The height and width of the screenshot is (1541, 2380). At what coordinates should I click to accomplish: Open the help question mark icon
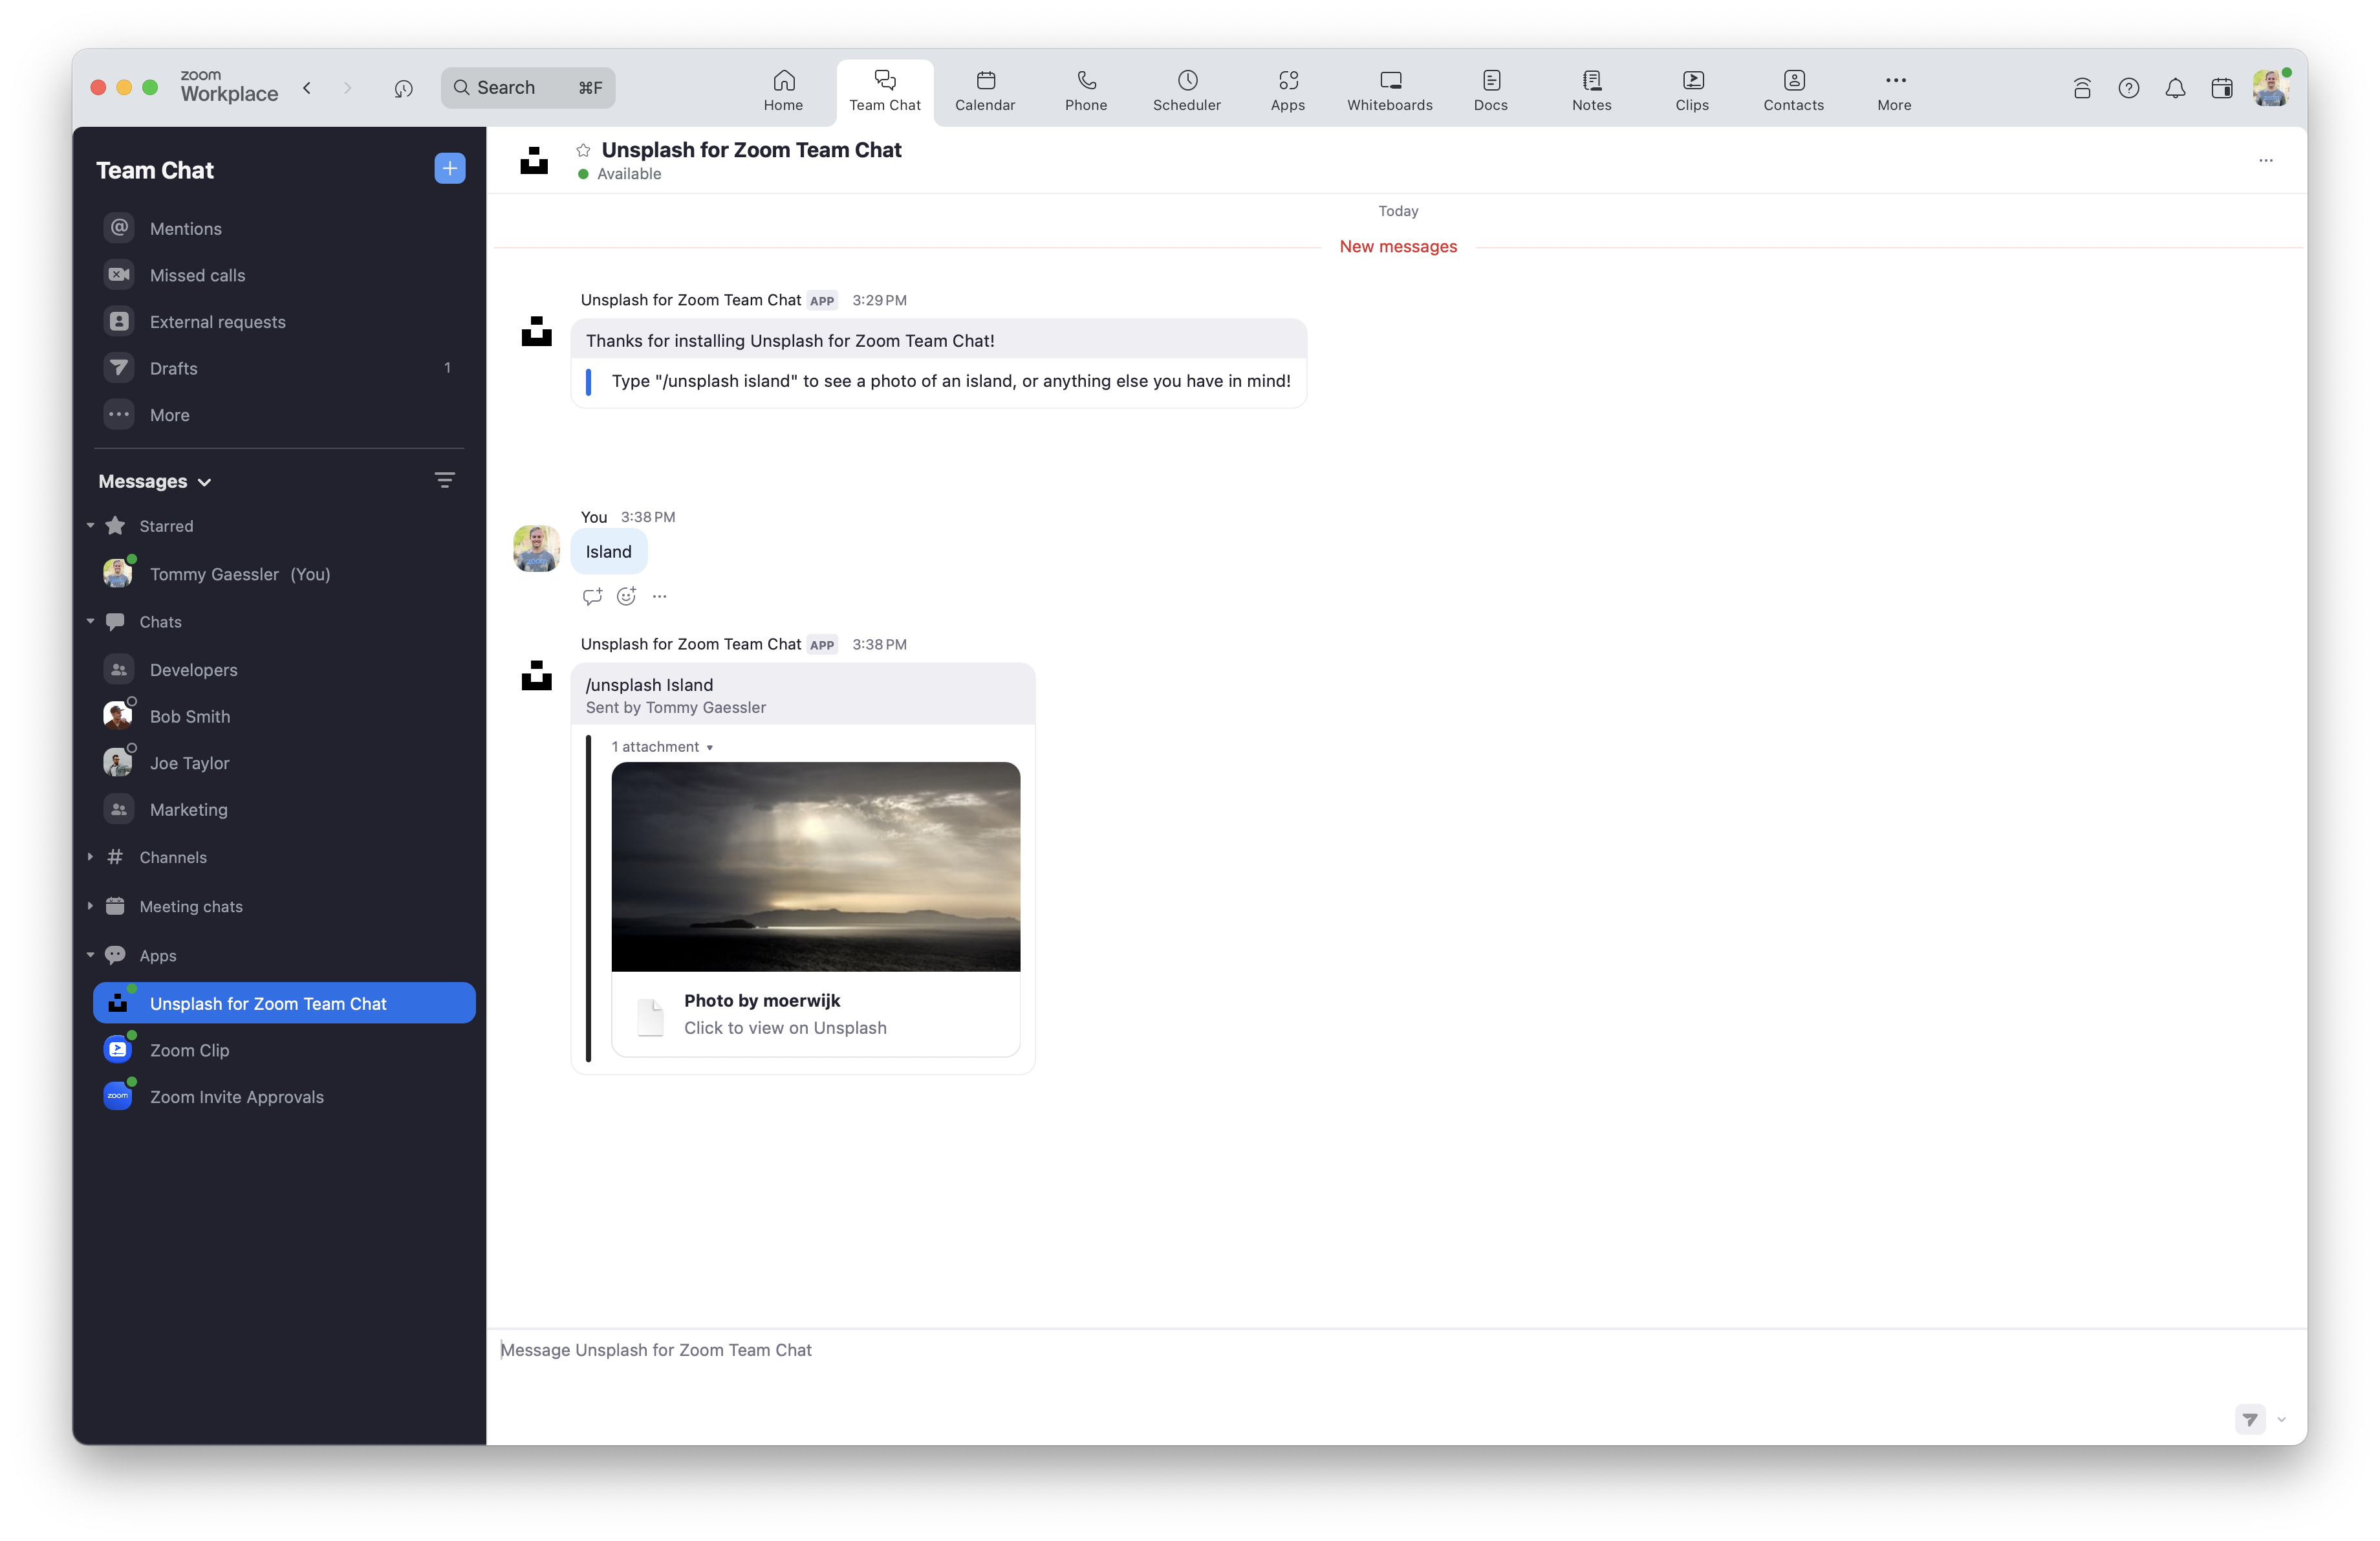point(2129,88)
